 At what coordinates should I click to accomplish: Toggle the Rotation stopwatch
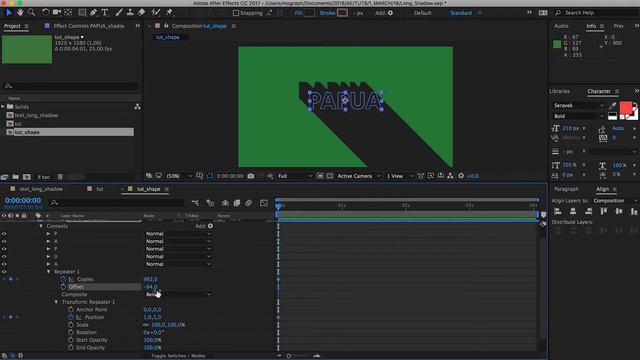(x=71, y=333)
